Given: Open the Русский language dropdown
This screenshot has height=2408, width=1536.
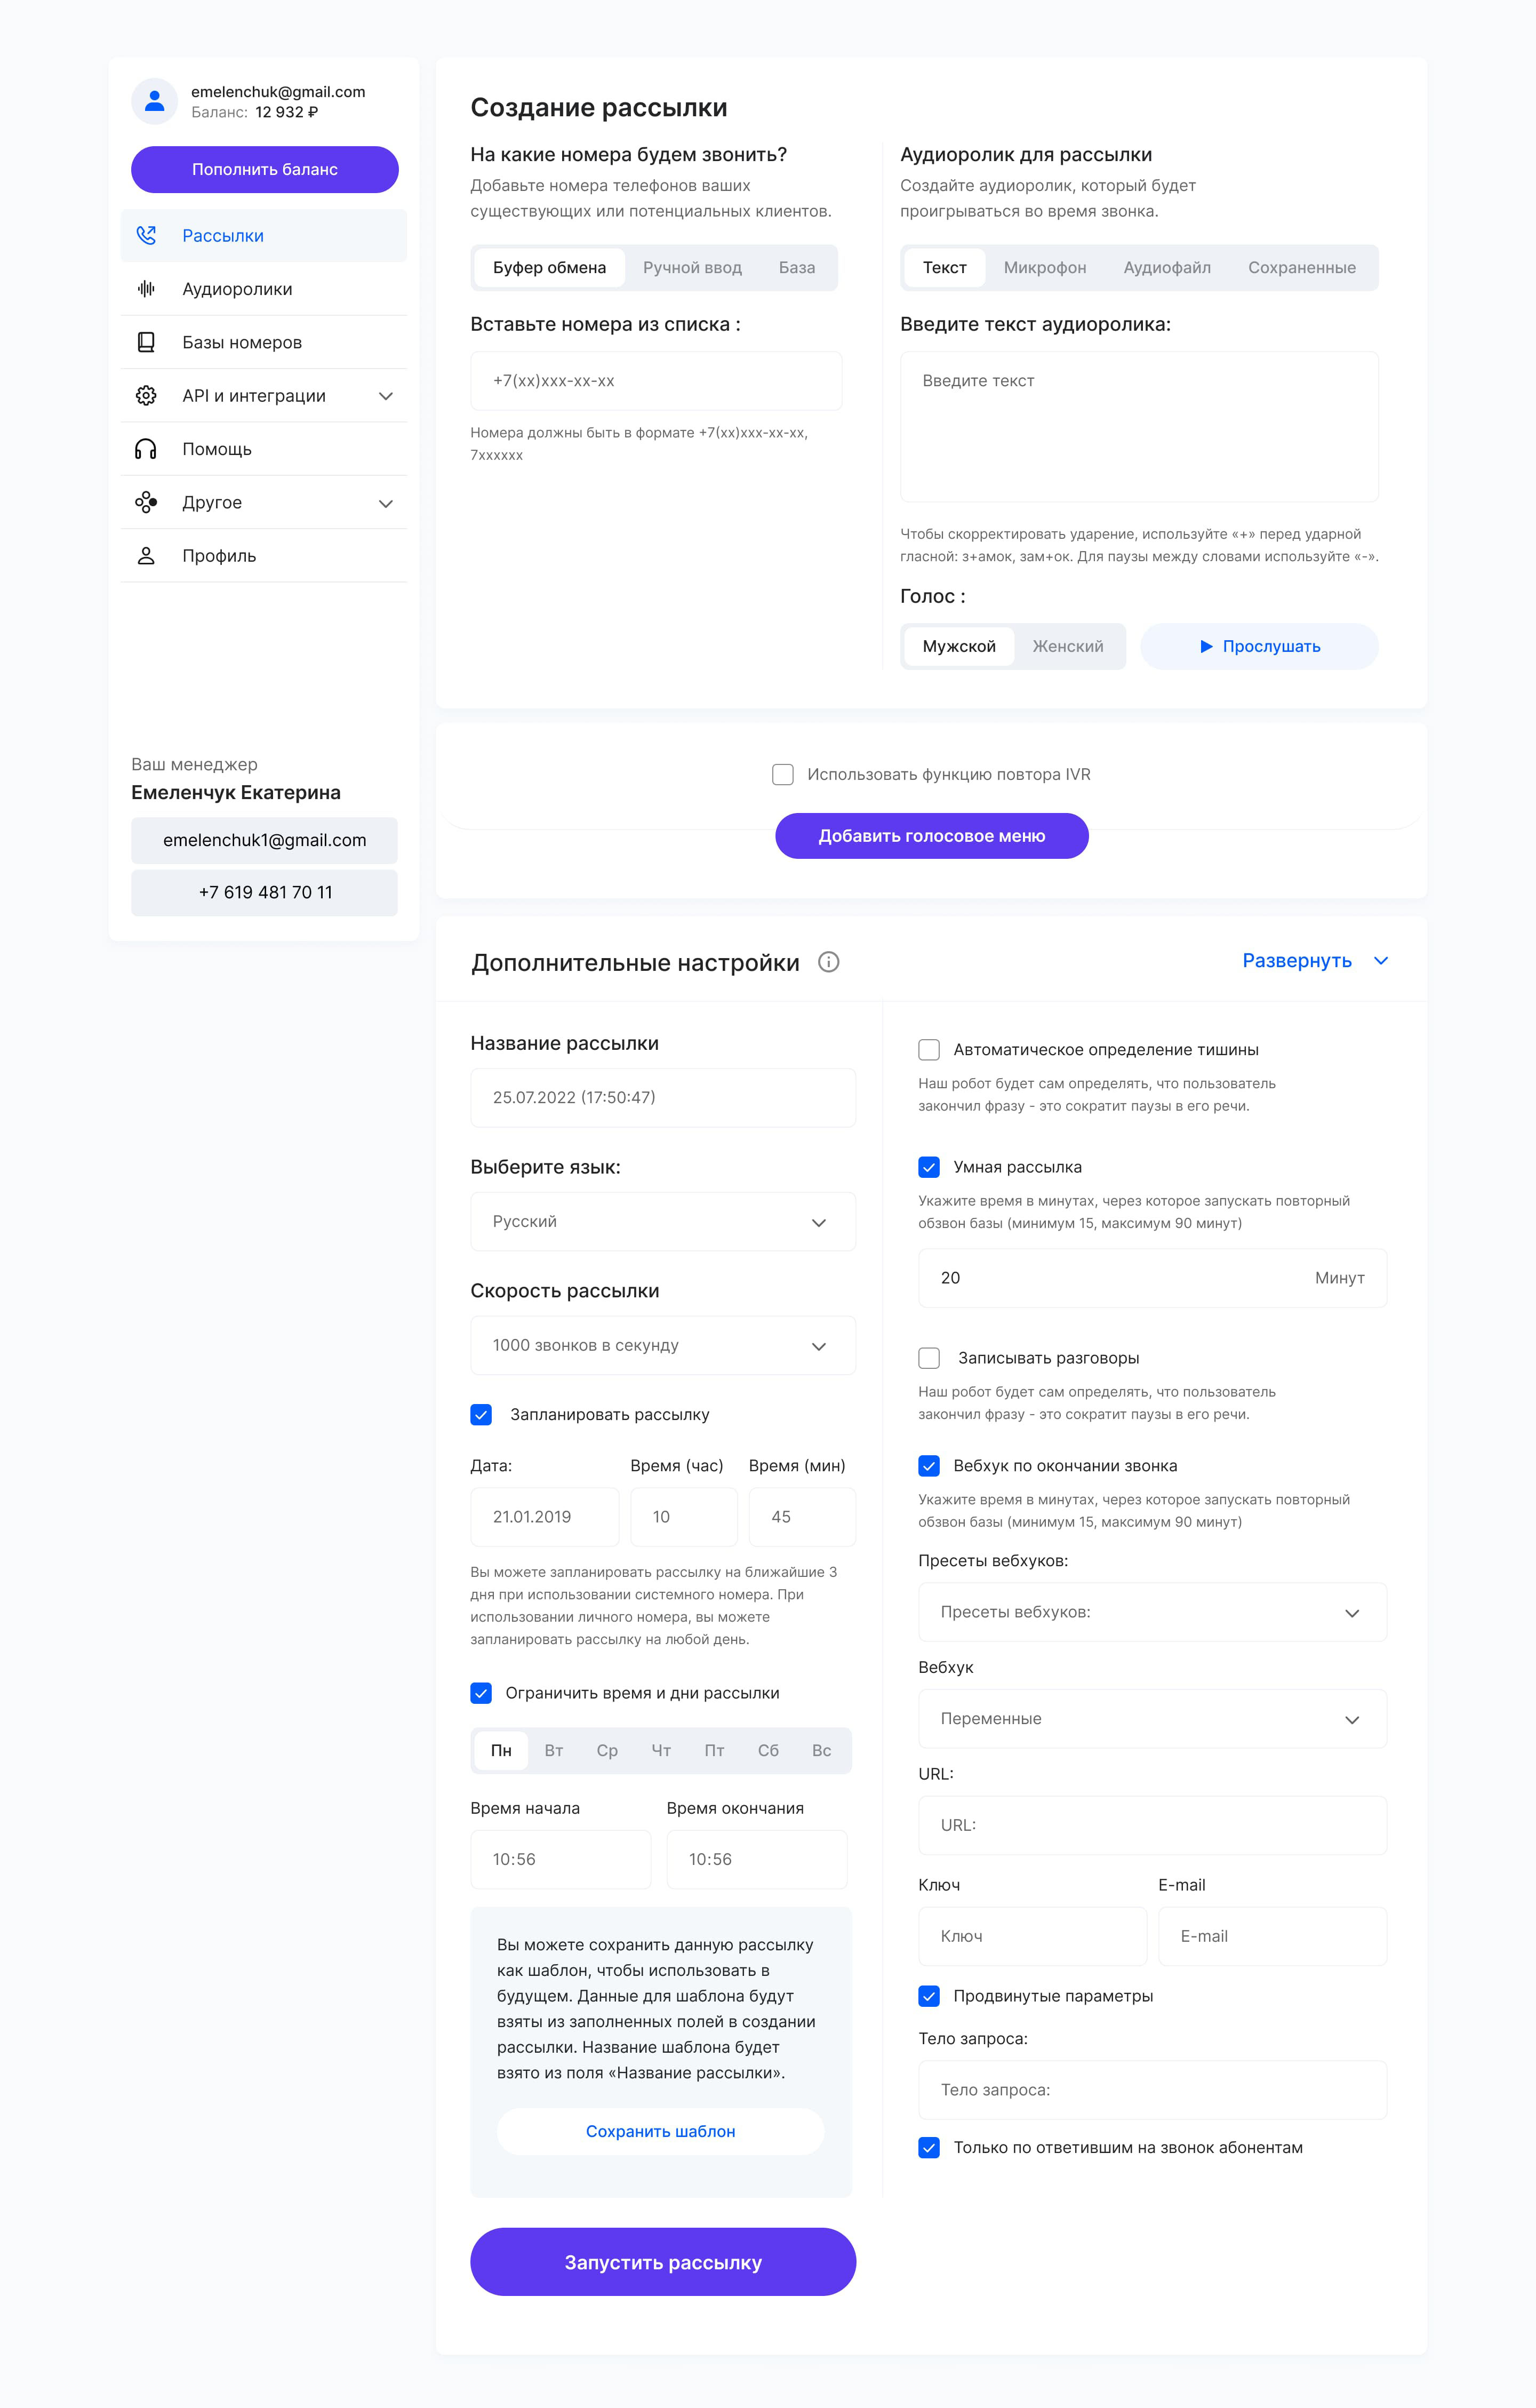Looking at the screenshot, I should [x=662, y=1222].
